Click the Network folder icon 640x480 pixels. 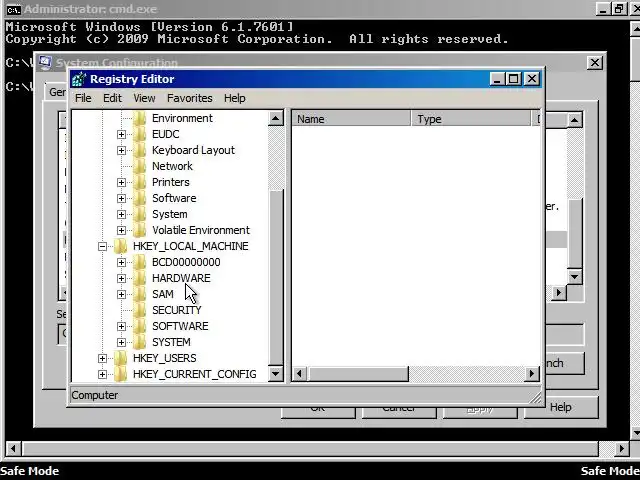(140, 166)
